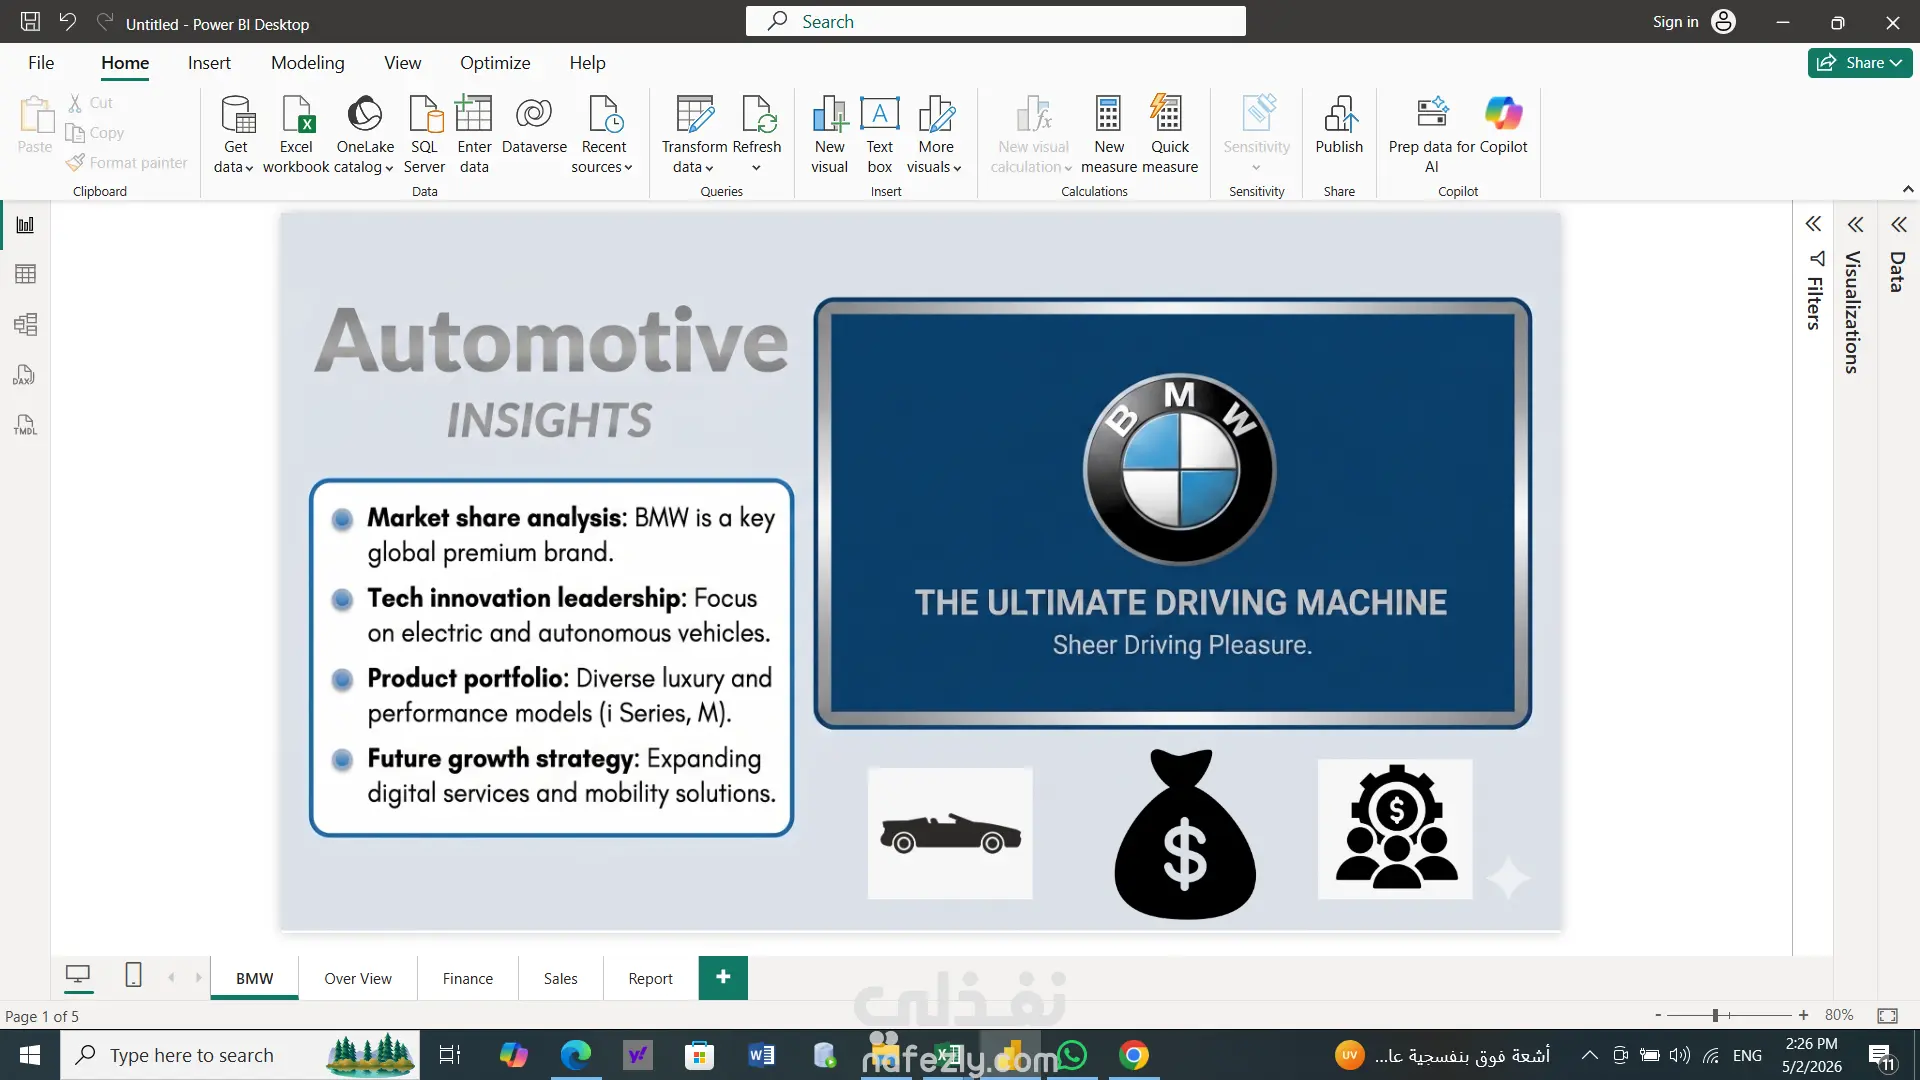Insert a Text box
Viewport: 1920px width, 1080px height.
click(x=880, y=135)
